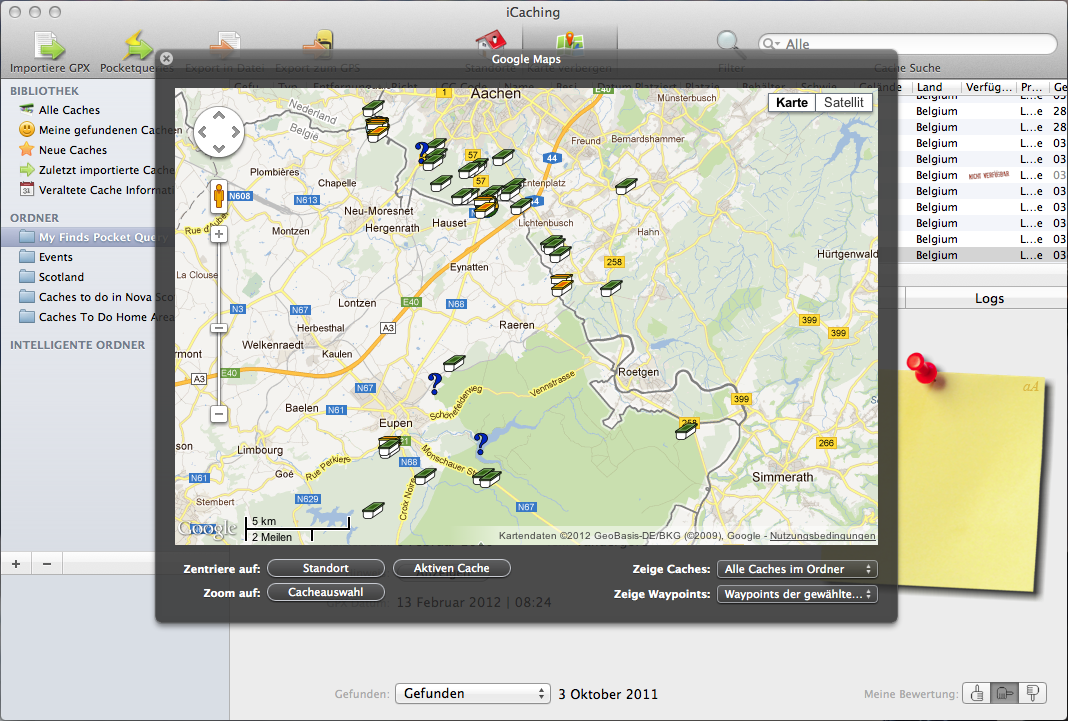Select the cache marker near Bernardshammer
This screenshot has height=721, width=1068.
pyautogui.click(x=625, y=186)
